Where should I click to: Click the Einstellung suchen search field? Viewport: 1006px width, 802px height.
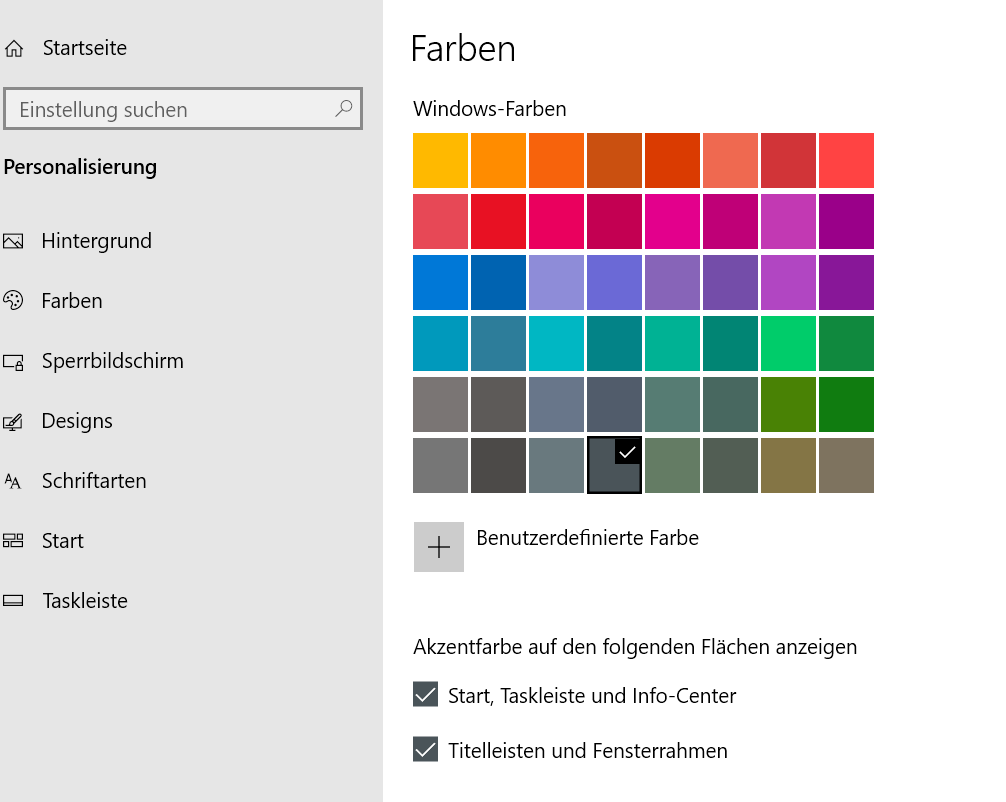pyautogui.click(x=170, y=109)
